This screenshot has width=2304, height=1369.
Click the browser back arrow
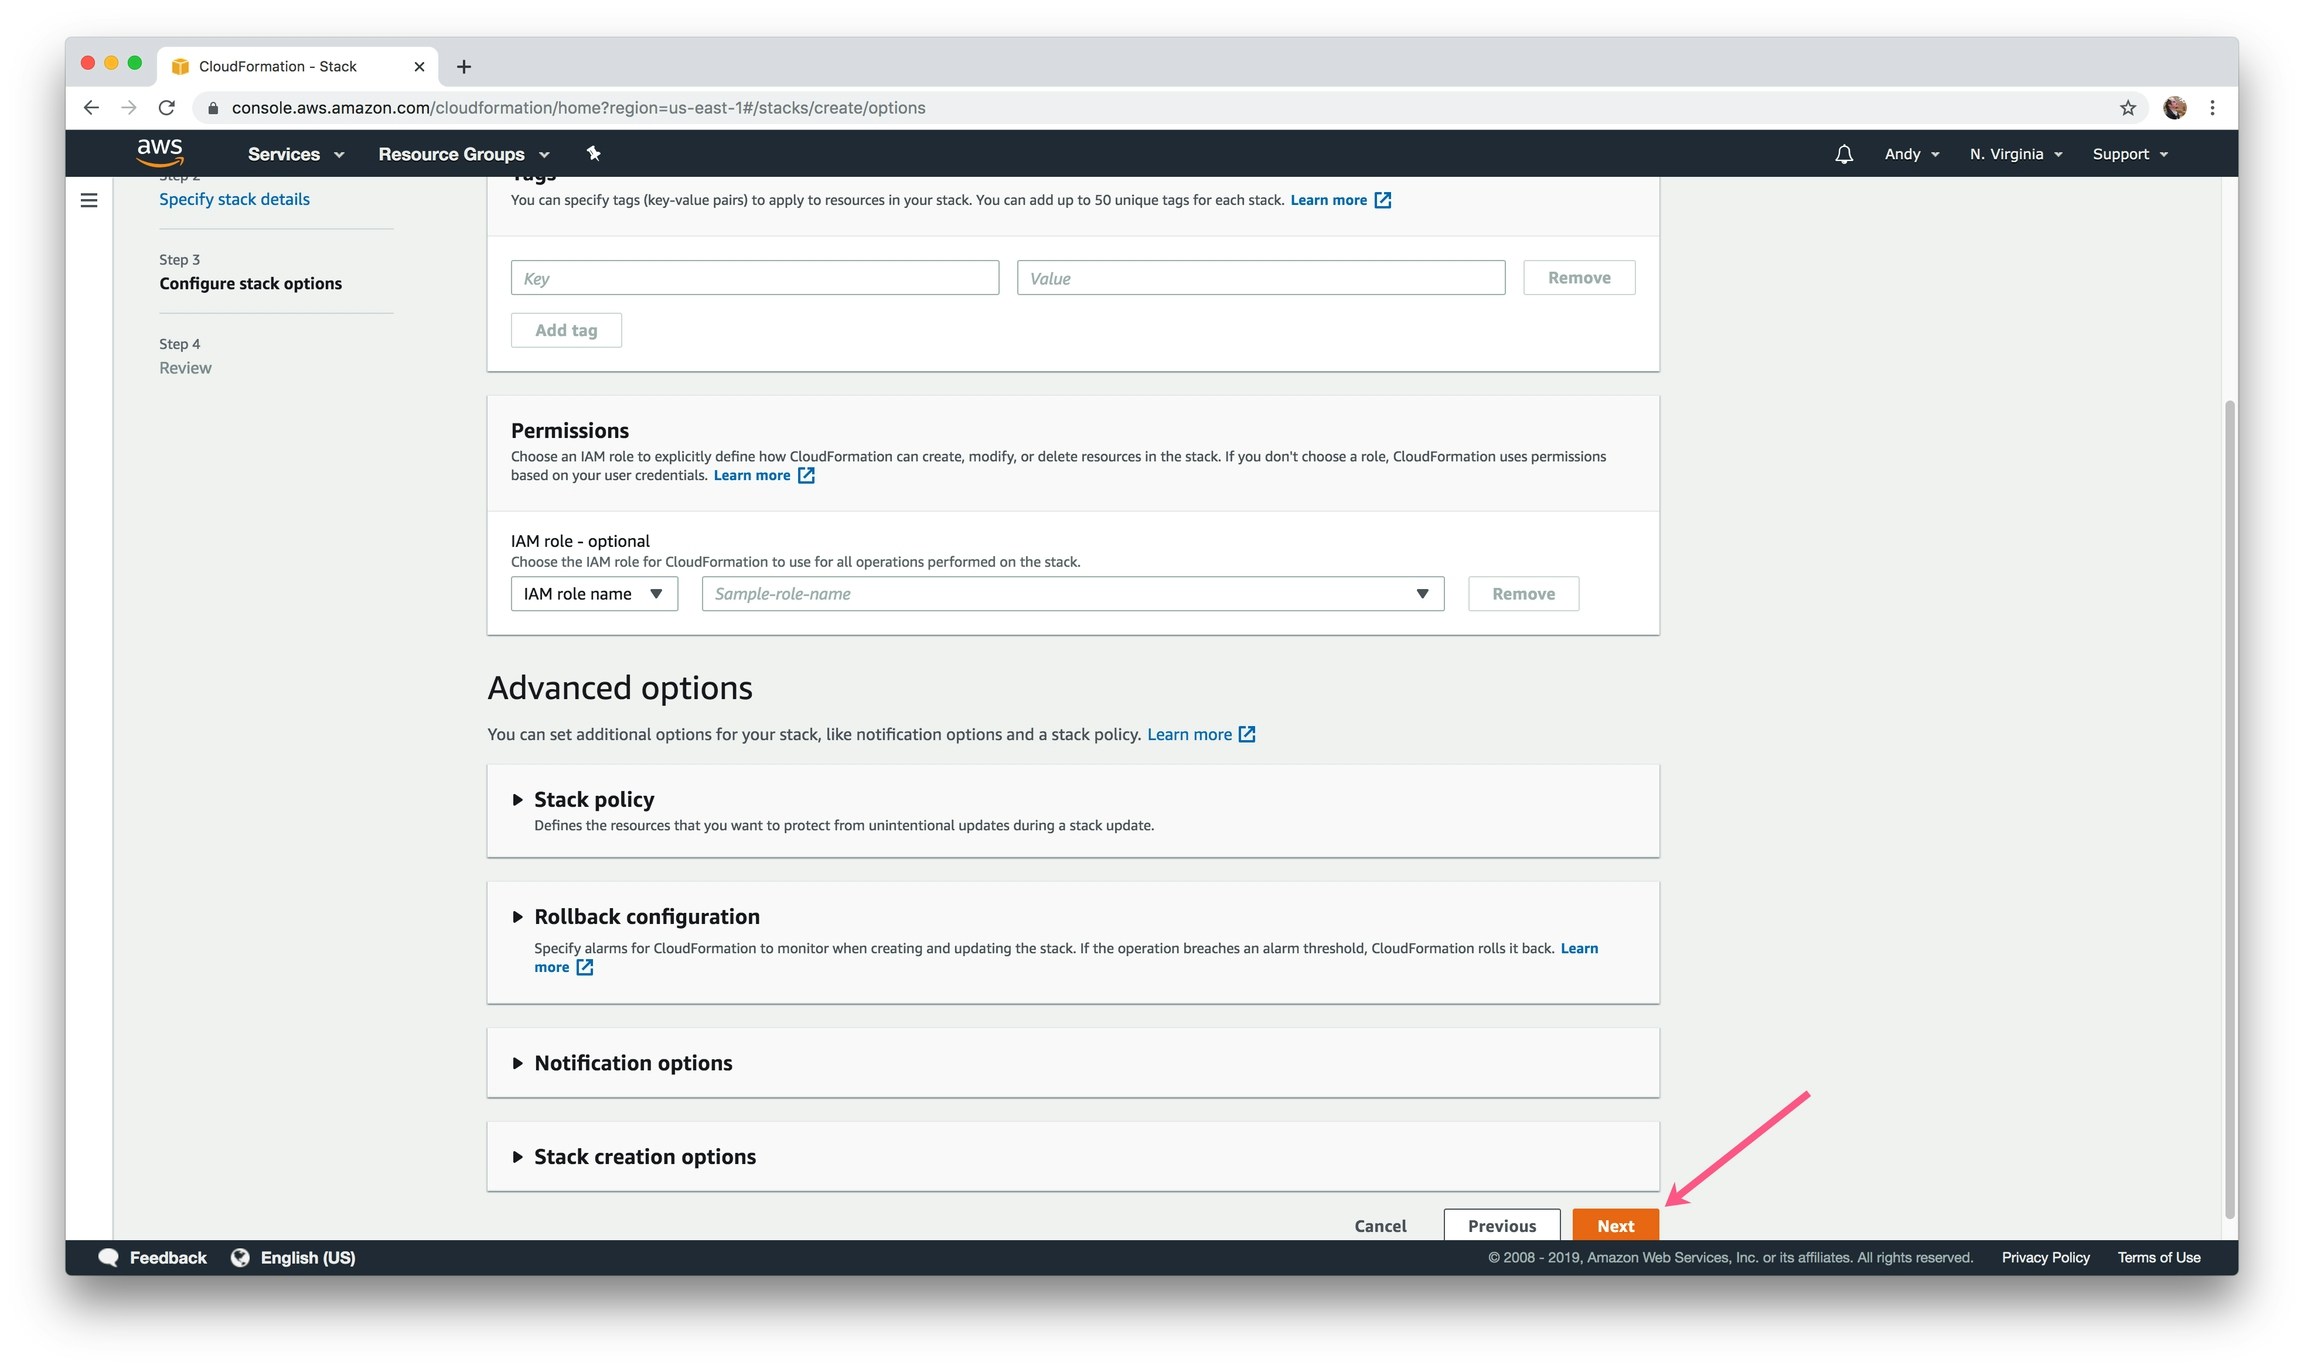coord(91,107)
